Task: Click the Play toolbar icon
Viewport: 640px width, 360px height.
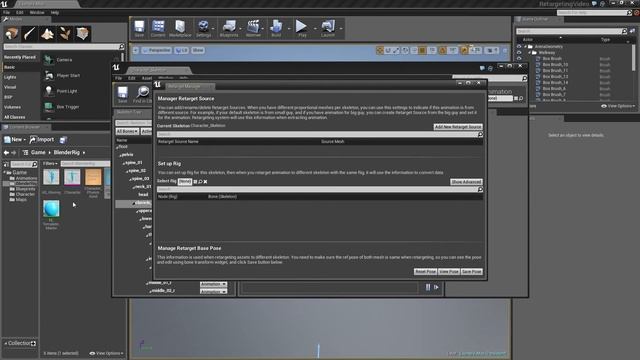Action: point(302,28)
